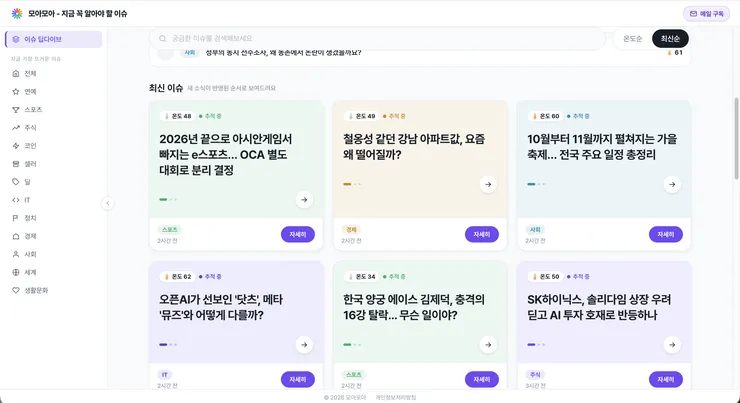Click the 온도 62 thermometer badge
This screenshot has height=403, width=740.
tap(177, 277)
